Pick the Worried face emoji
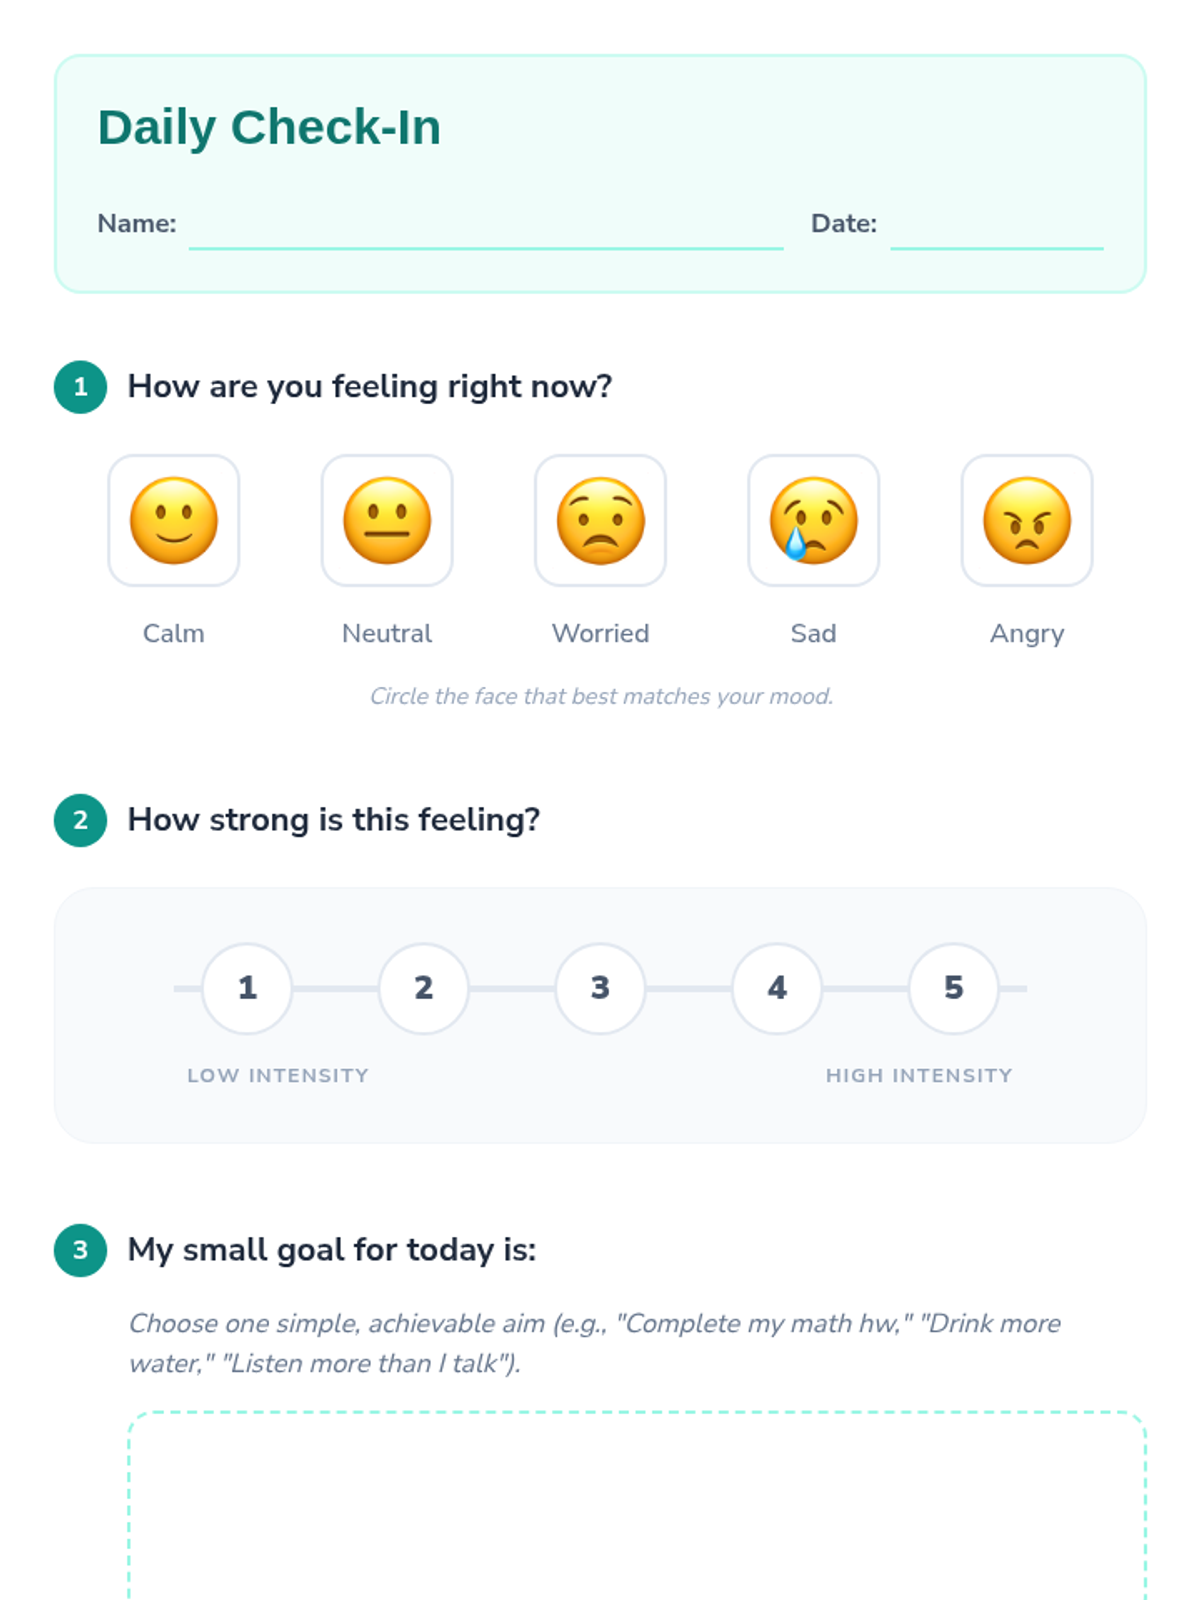 (x=600, y=520)
